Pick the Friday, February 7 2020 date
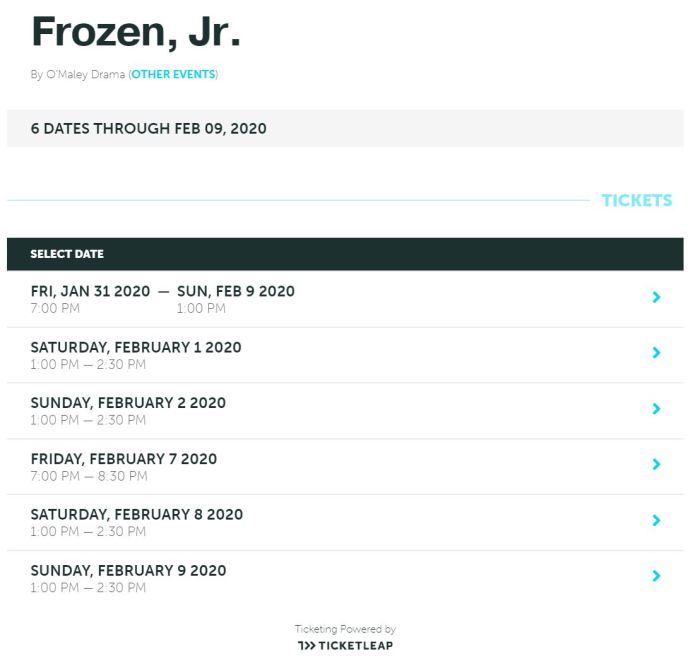This screenshot has height=659, width=700. coord(124,459)
